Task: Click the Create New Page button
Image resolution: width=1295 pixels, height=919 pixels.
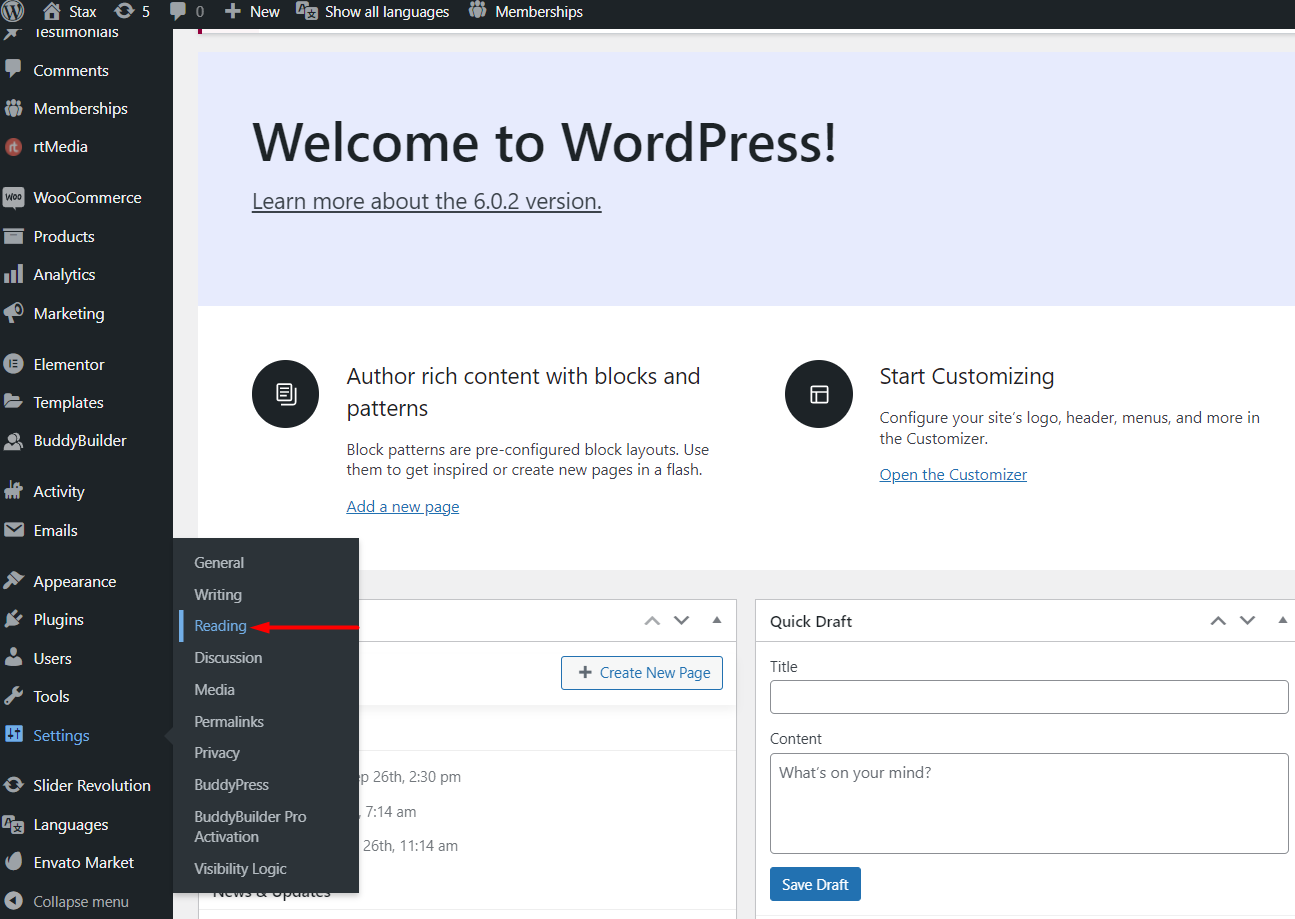Action: click(x=641, y=672)
